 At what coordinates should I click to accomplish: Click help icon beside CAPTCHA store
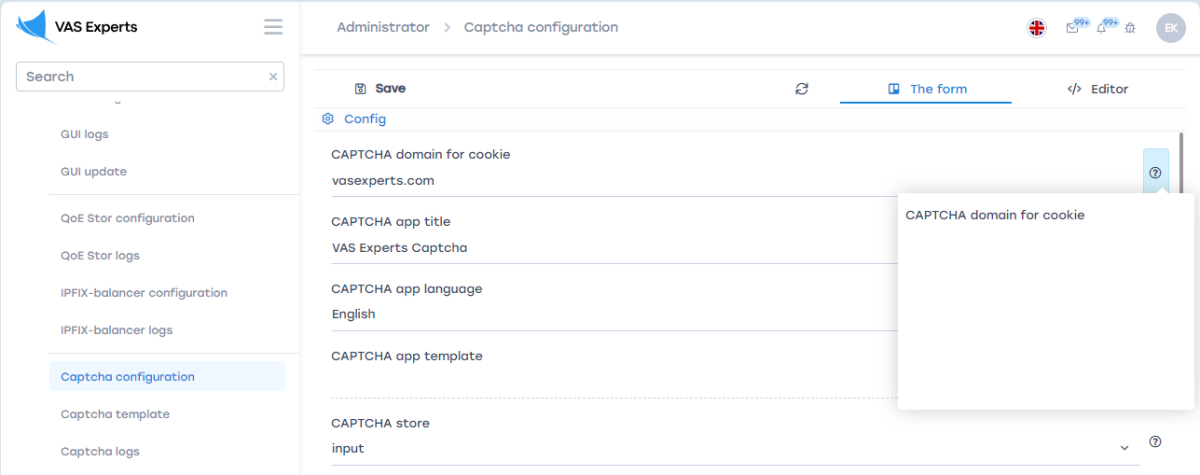pos(1155,441)
